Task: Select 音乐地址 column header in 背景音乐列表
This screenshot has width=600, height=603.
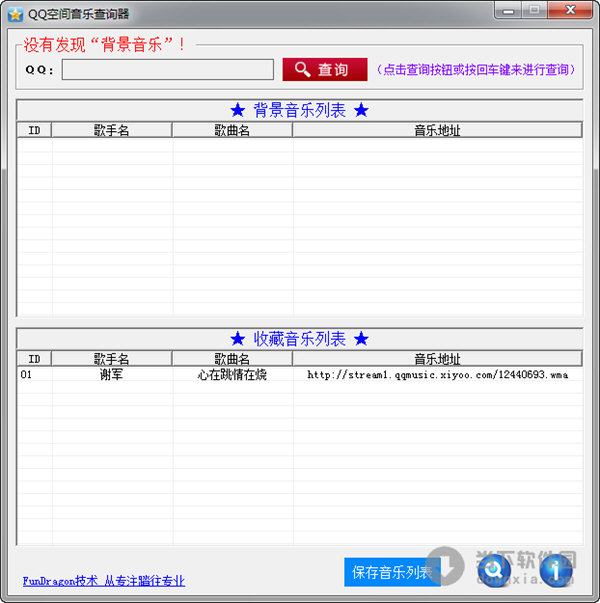Action: click(x=437, y=130)
